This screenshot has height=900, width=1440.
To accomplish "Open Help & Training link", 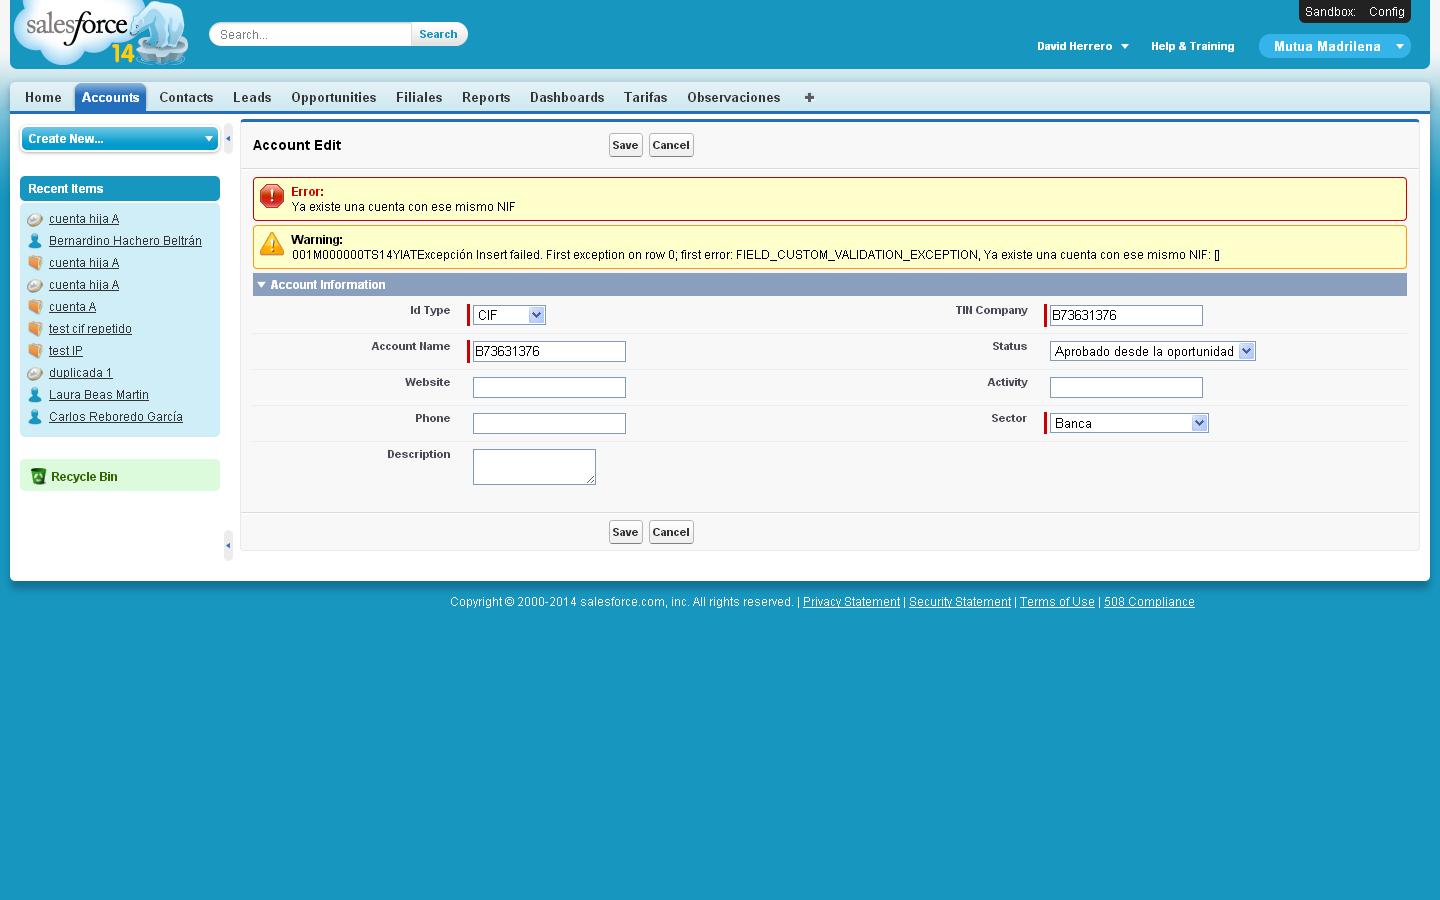I will (x=1192, y=46).
